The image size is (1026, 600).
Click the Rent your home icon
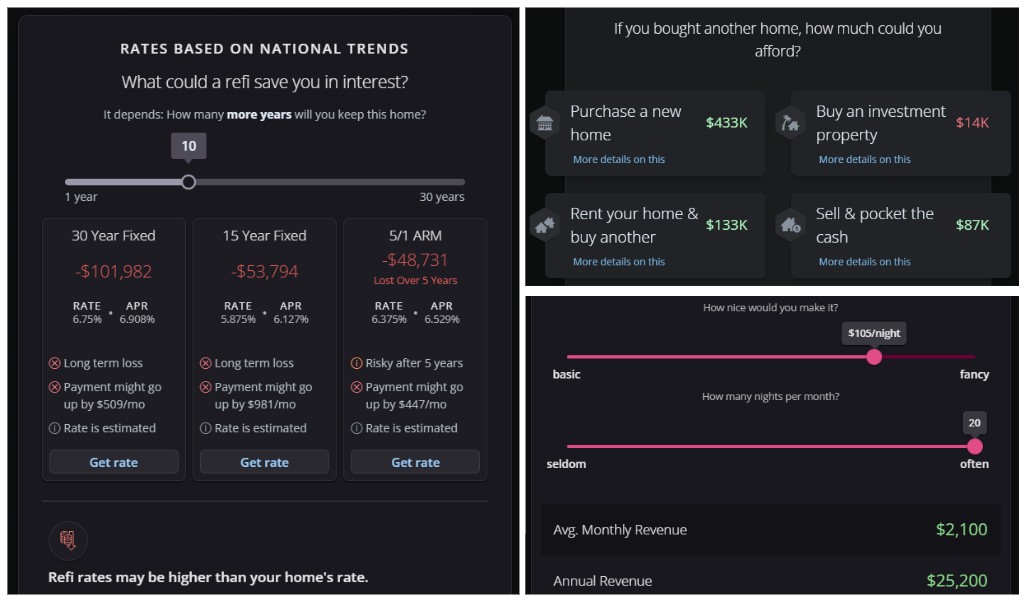[x=545, y=225]
